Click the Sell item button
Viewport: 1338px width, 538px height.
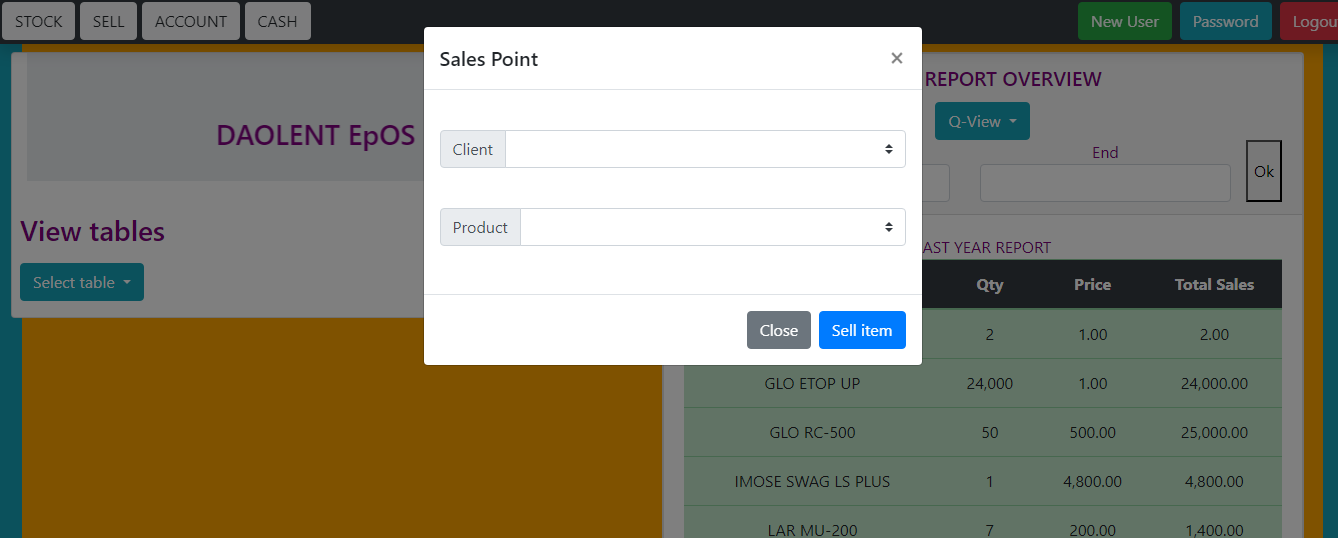pos(862,330)
